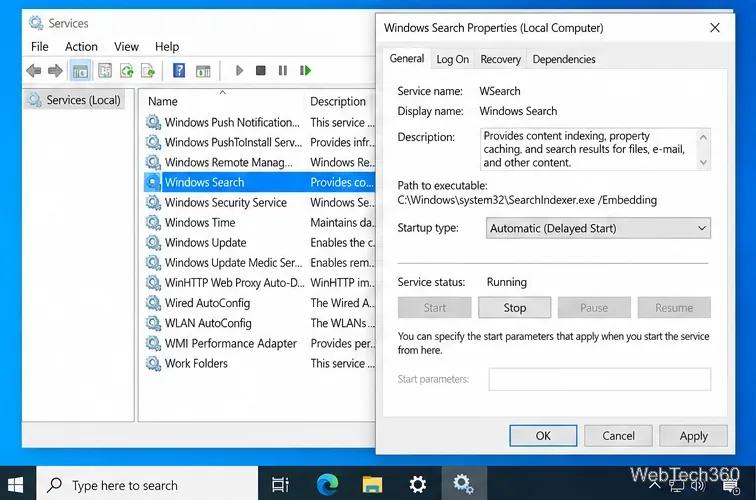The image size is (756, 500).
Task: Click OK to confirm properties
Action: point(543,436)
